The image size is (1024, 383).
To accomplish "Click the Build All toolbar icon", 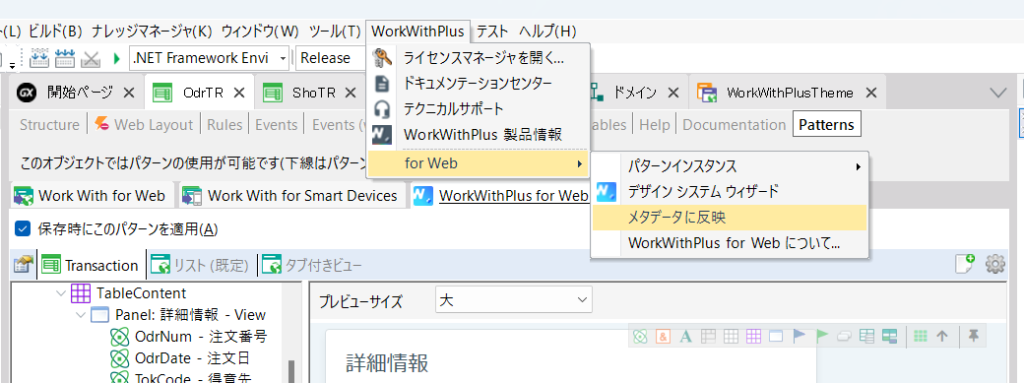I will click(40, 58).
